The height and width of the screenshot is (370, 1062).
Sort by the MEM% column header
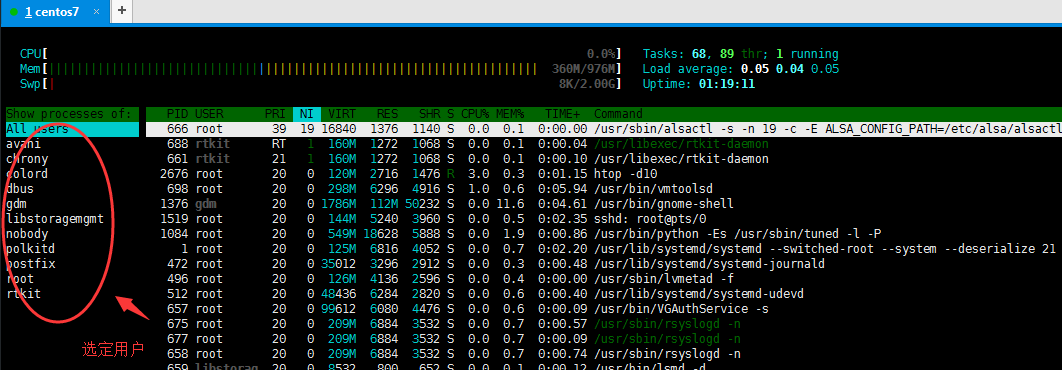pyautogui.click(x=510, y=114)
